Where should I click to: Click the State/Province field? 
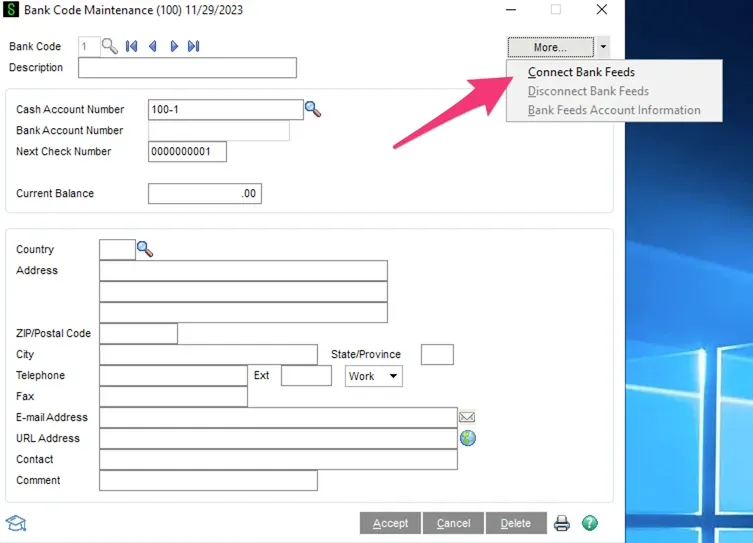click(x=437, y=354)
